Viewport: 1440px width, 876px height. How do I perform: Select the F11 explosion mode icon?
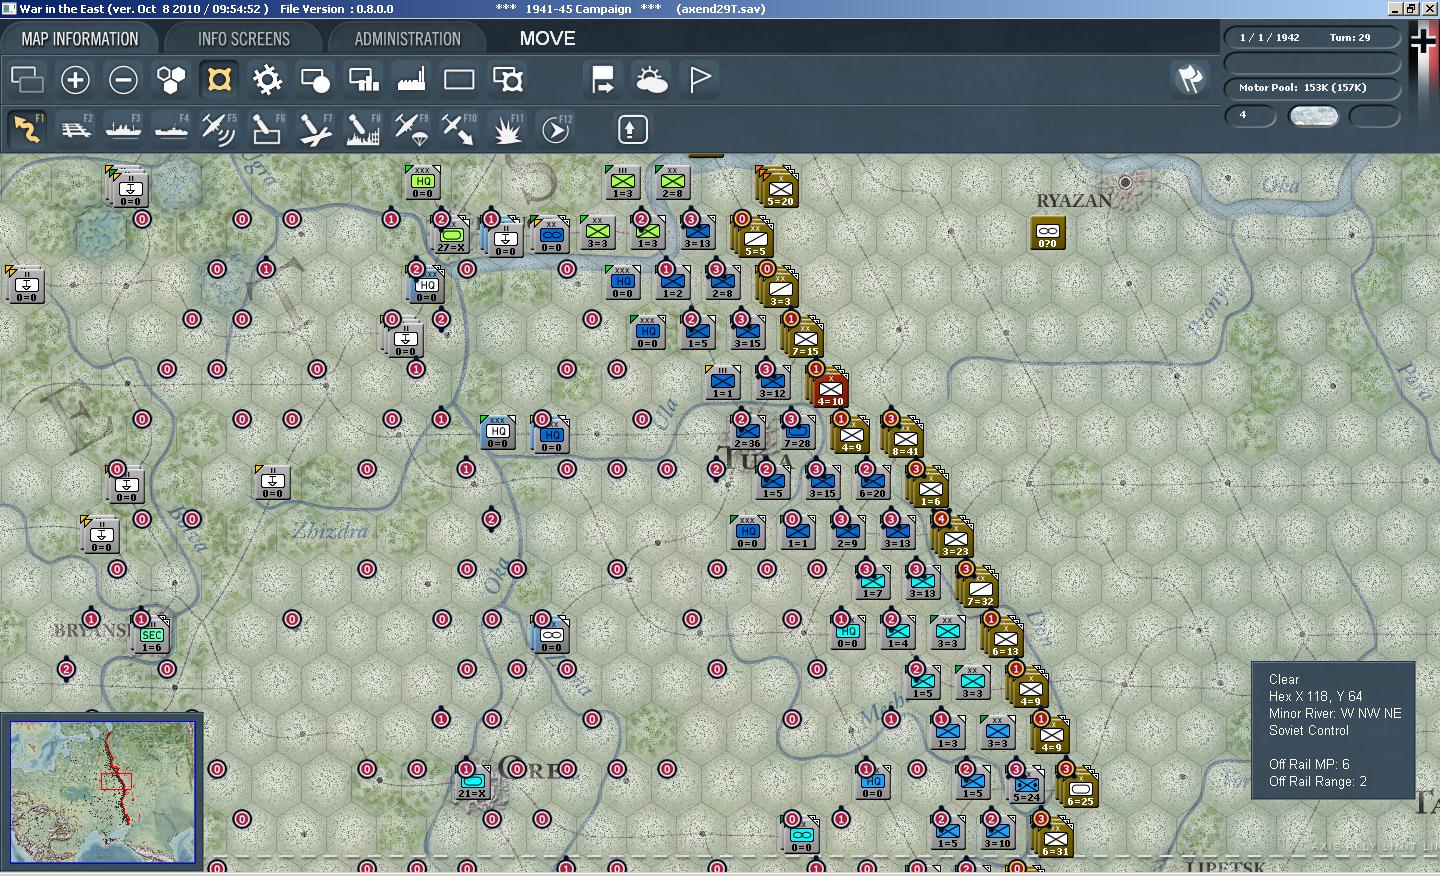pyautogui.click(x=507, y=129)
